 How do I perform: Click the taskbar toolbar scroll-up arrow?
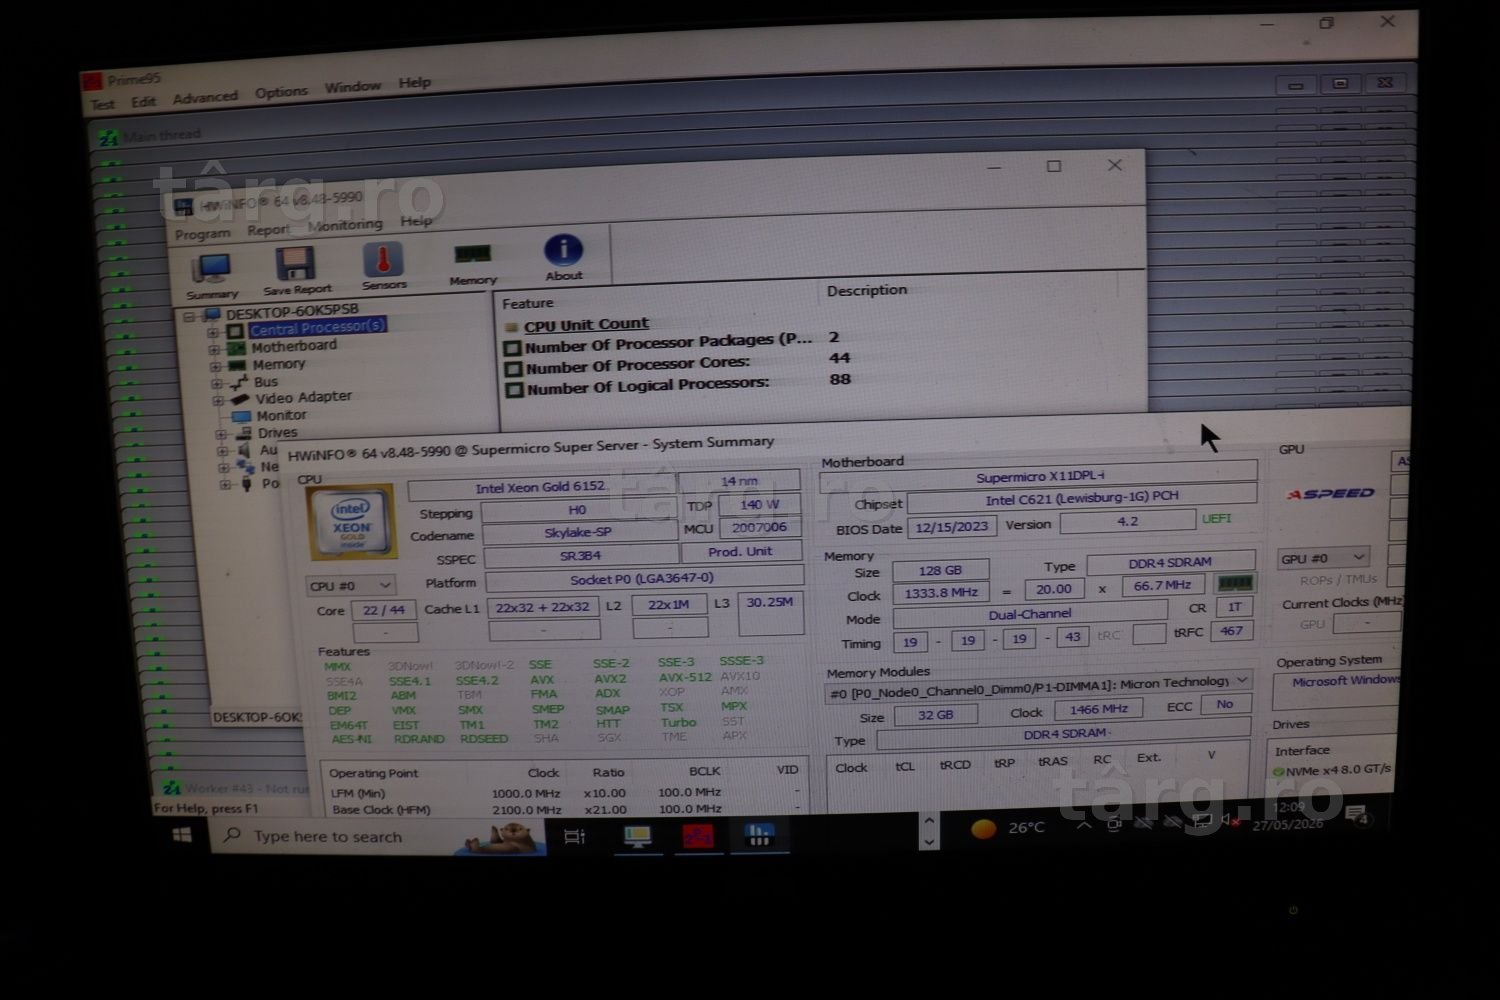pyautogui.click(x=929, y=820)
